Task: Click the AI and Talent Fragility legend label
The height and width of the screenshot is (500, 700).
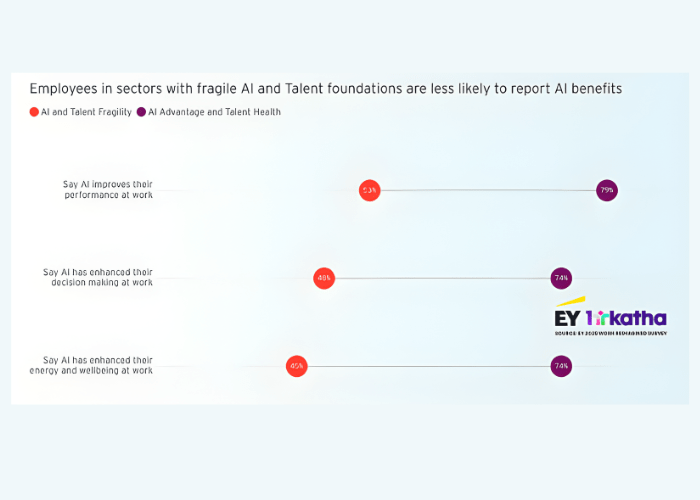Action: point(86,112)
